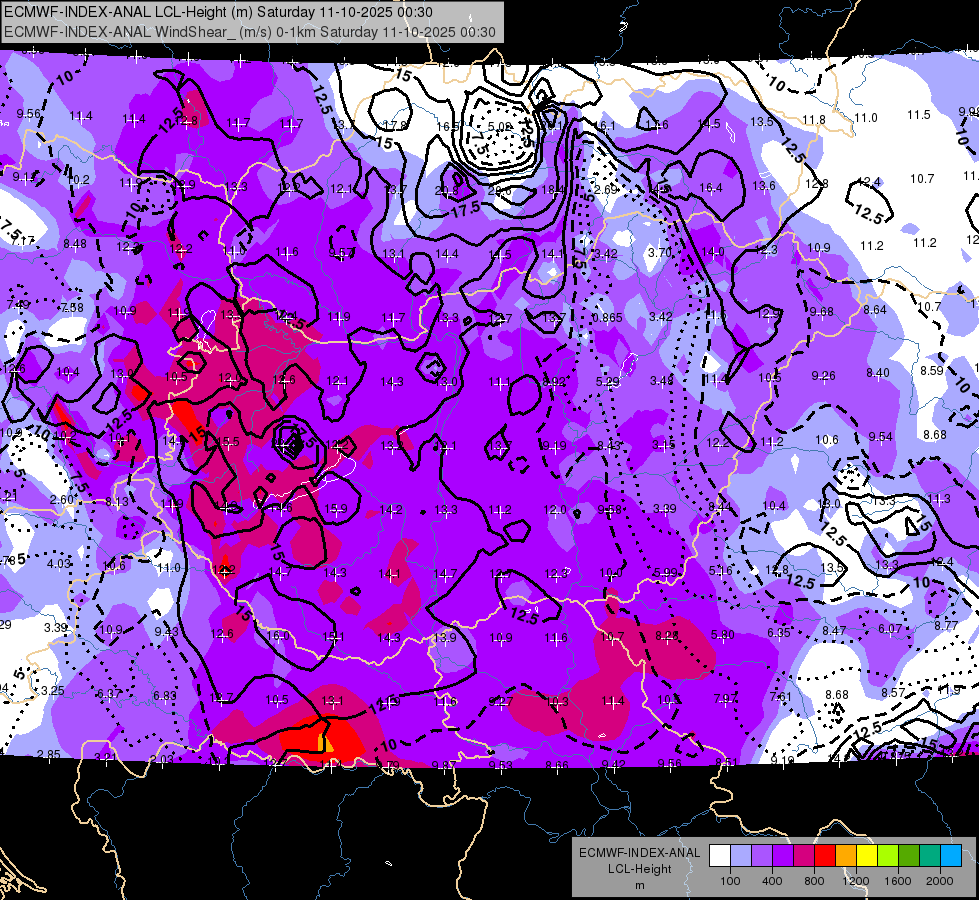The width and height of the screenshot is (979, 900).
Task: Click the deep purple legend swatch
Action: (x=783, y=856)
